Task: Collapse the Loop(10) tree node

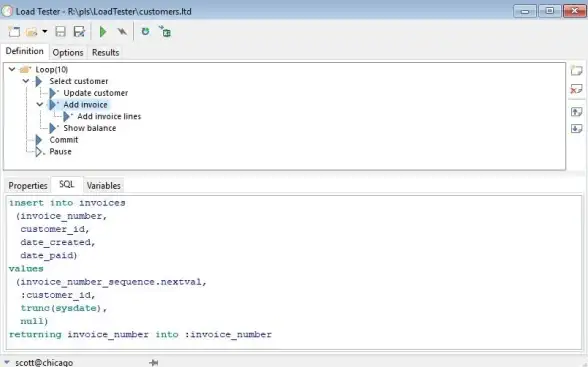Action: pyautogui.click(x=12, y=69)
